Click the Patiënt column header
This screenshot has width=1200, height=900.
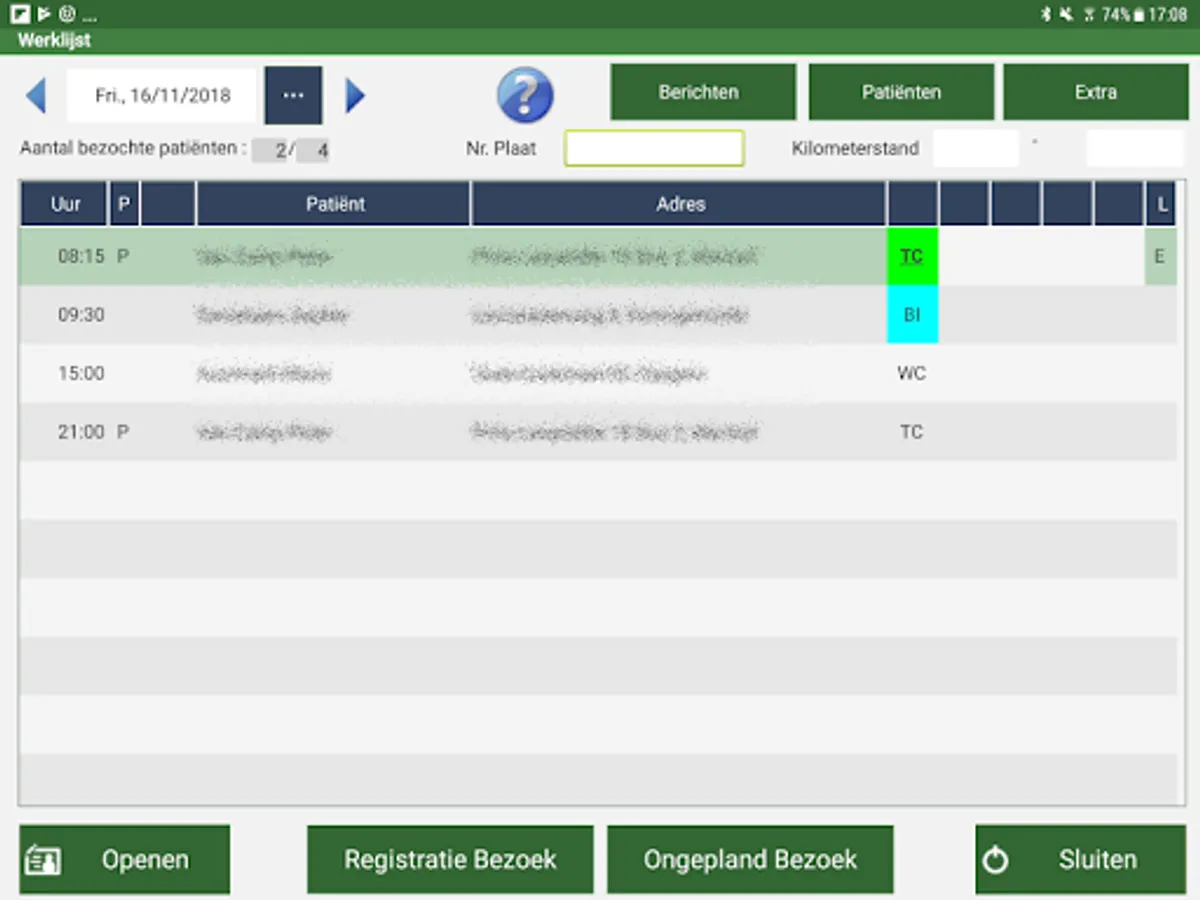tap(335, 204)
